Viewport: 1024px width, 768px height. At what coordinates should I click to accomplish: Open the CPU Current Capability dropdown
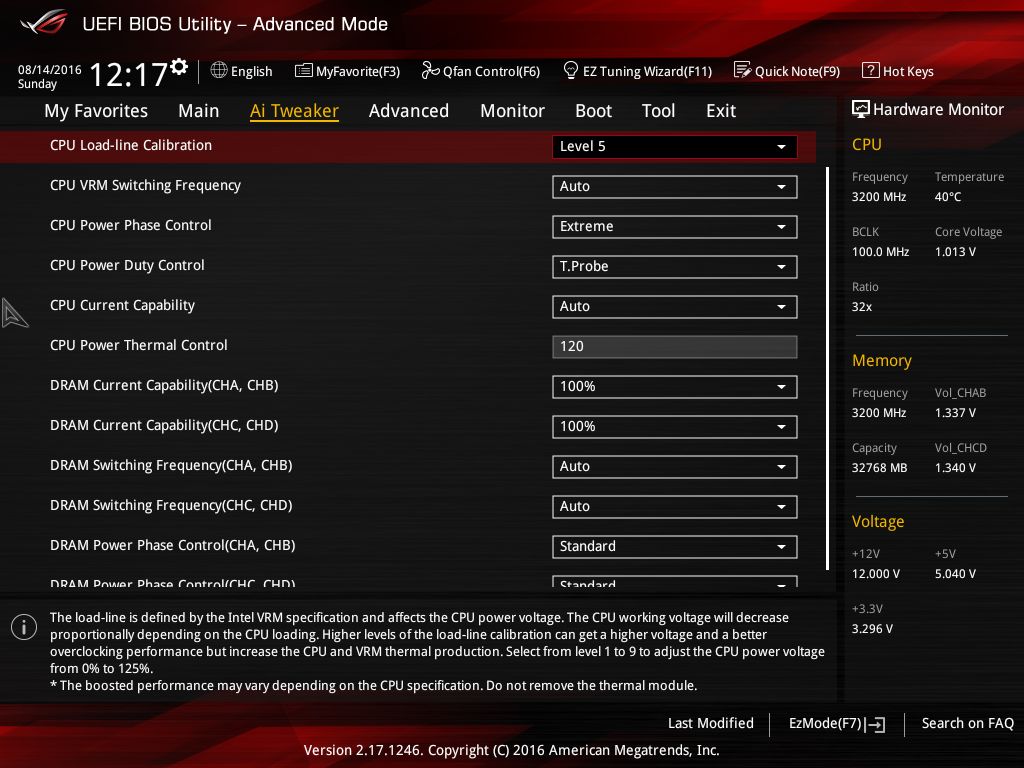click(675, 306)
